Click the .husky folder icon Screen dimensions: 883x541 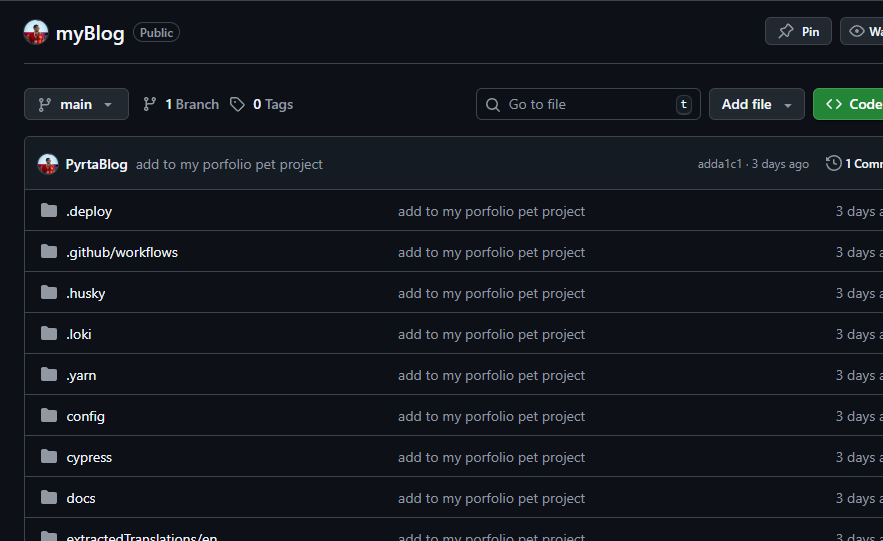coord(49,293)
